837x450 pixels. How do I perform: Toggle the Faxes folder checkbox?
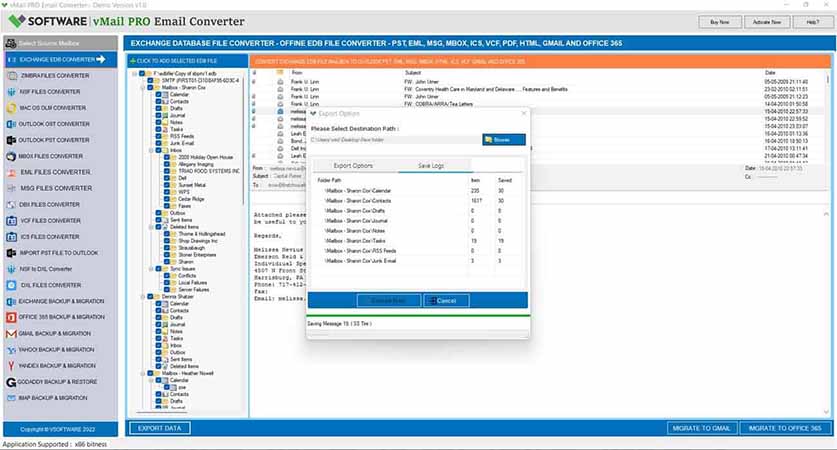click(167, 206)
